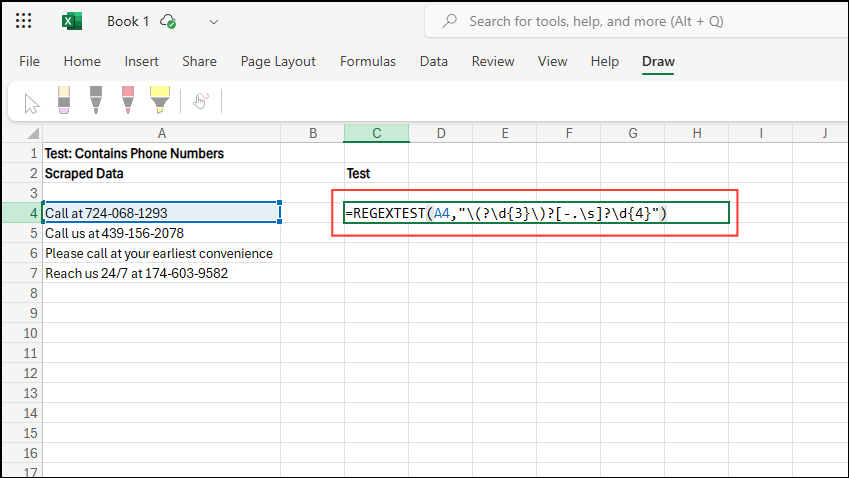The width and height of the screenshot is (849, 478).
Task: Switch to the Insert tab
Action: coord(141,61)
